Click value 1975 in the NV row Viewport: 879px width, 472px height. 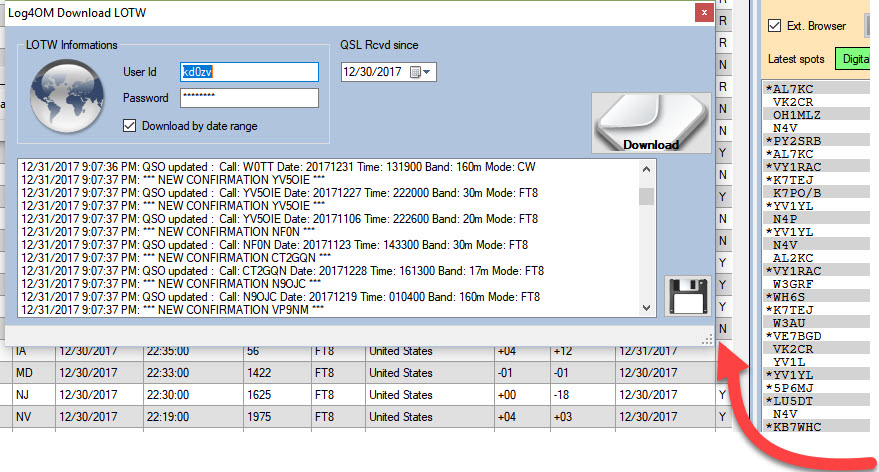[259, 417]
